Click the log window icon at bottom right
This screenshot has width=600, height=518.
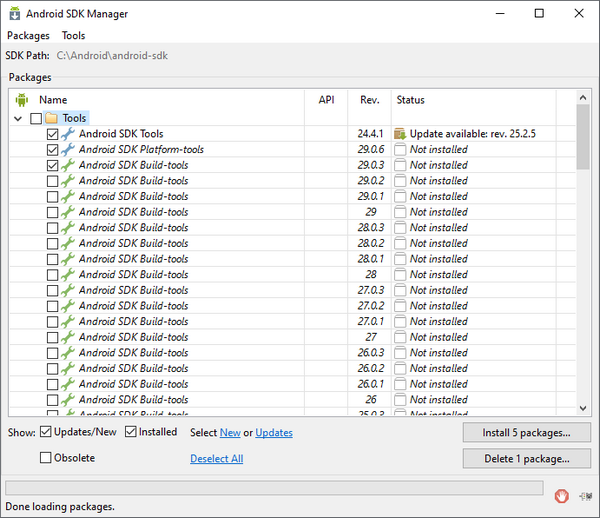(x=585, y=496)
